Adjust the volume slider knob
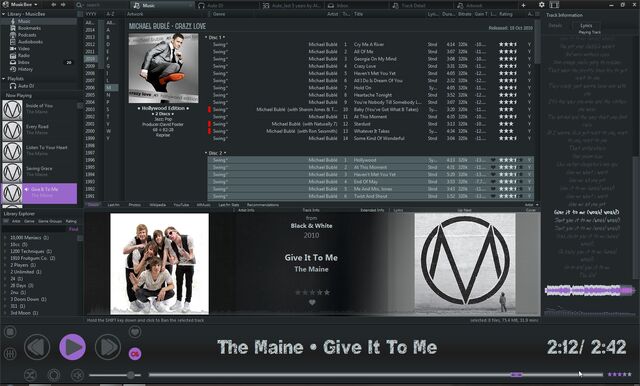Image resolution: width=640 pixels, height=386 pixels. click(131, 375)
